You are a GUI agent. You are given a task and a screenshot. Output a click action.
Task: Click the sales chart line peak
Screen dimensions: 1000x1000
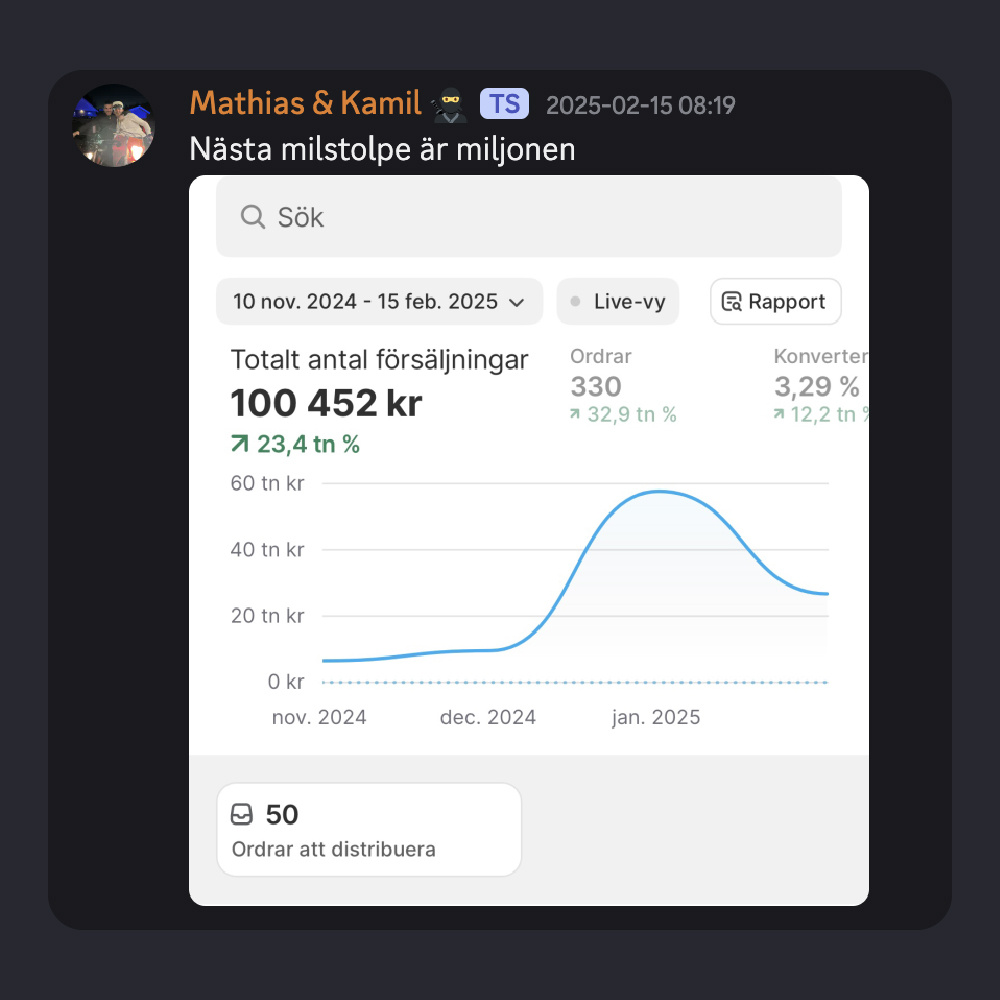pyautogui.click(x=658, y=491)
